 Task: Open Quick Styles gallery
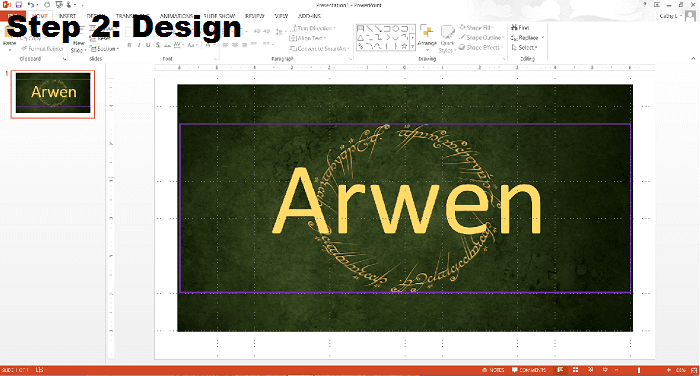(x=447, y=39)
